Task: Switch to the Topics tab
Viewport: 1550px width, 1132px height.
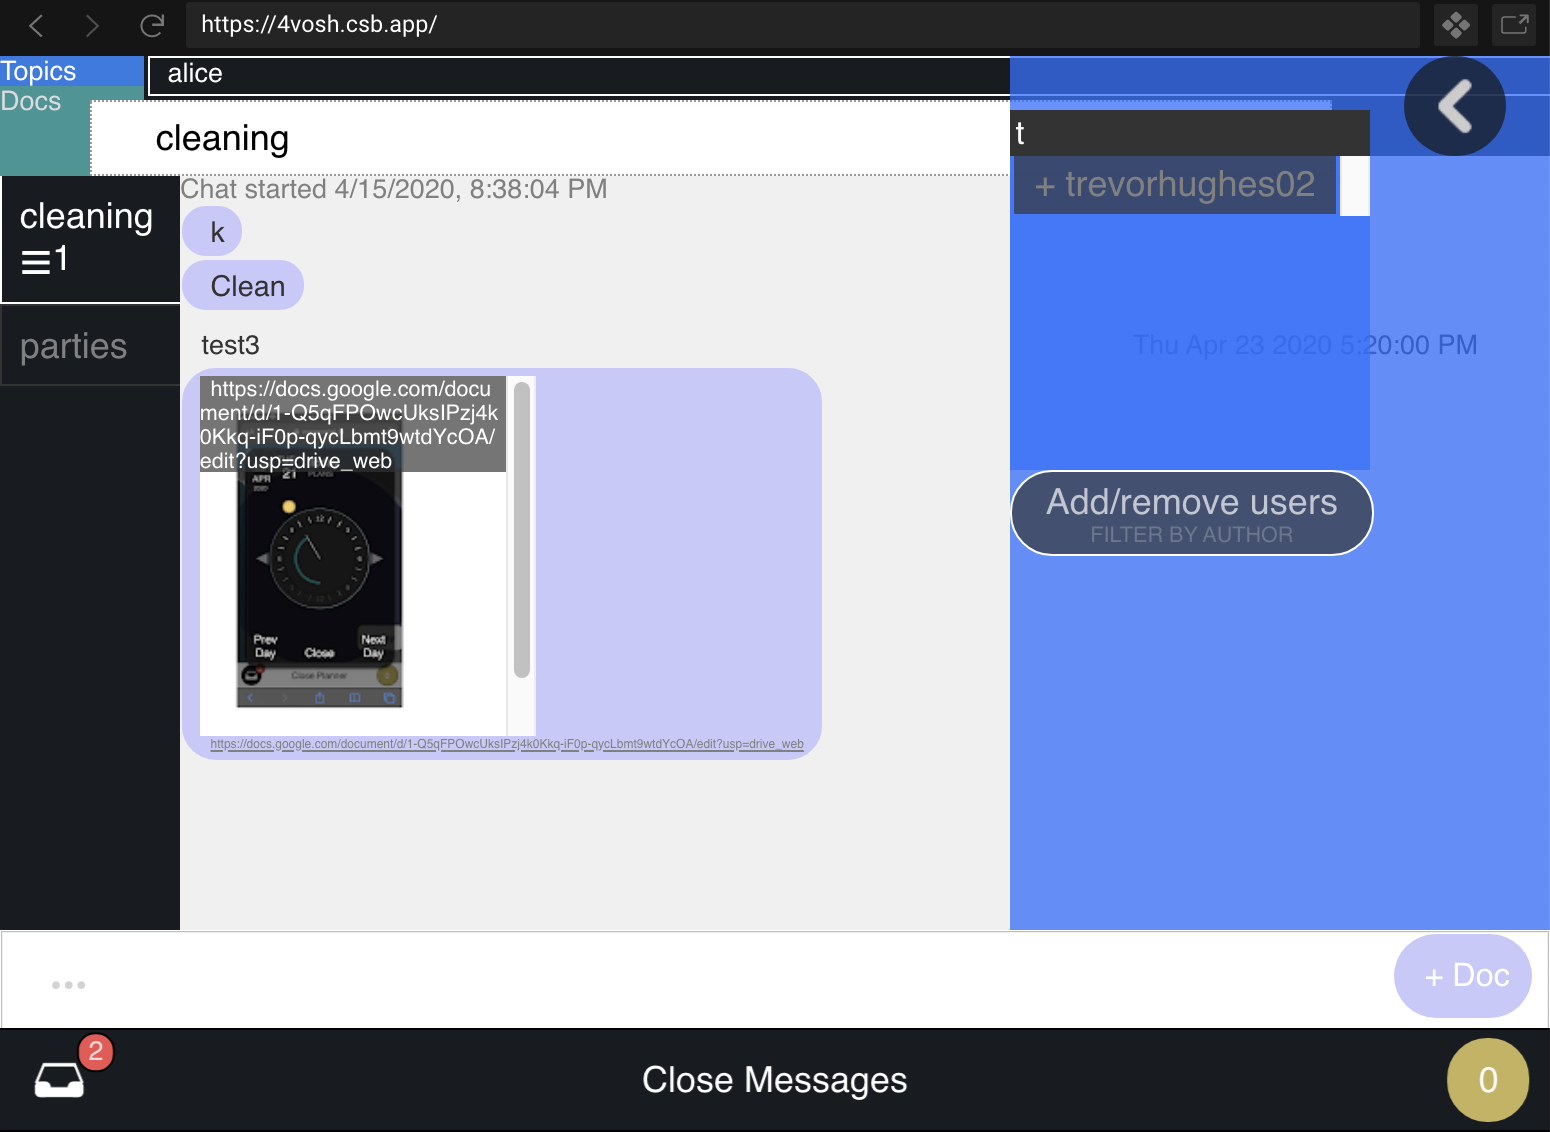Action: point(39,71)
